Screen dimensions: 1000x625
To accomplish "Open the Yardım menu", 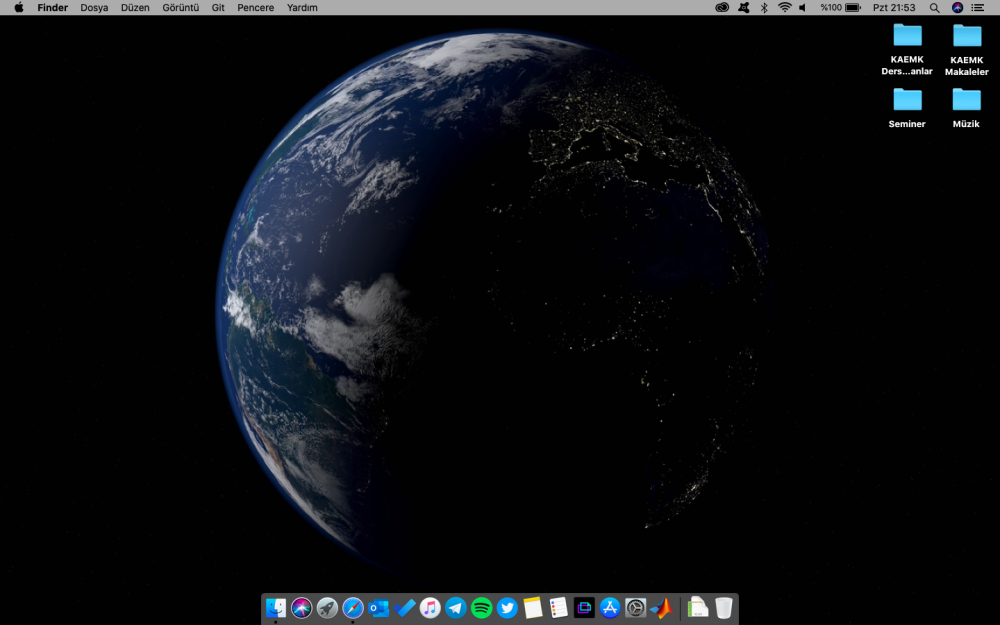I will tap(302, 7).
